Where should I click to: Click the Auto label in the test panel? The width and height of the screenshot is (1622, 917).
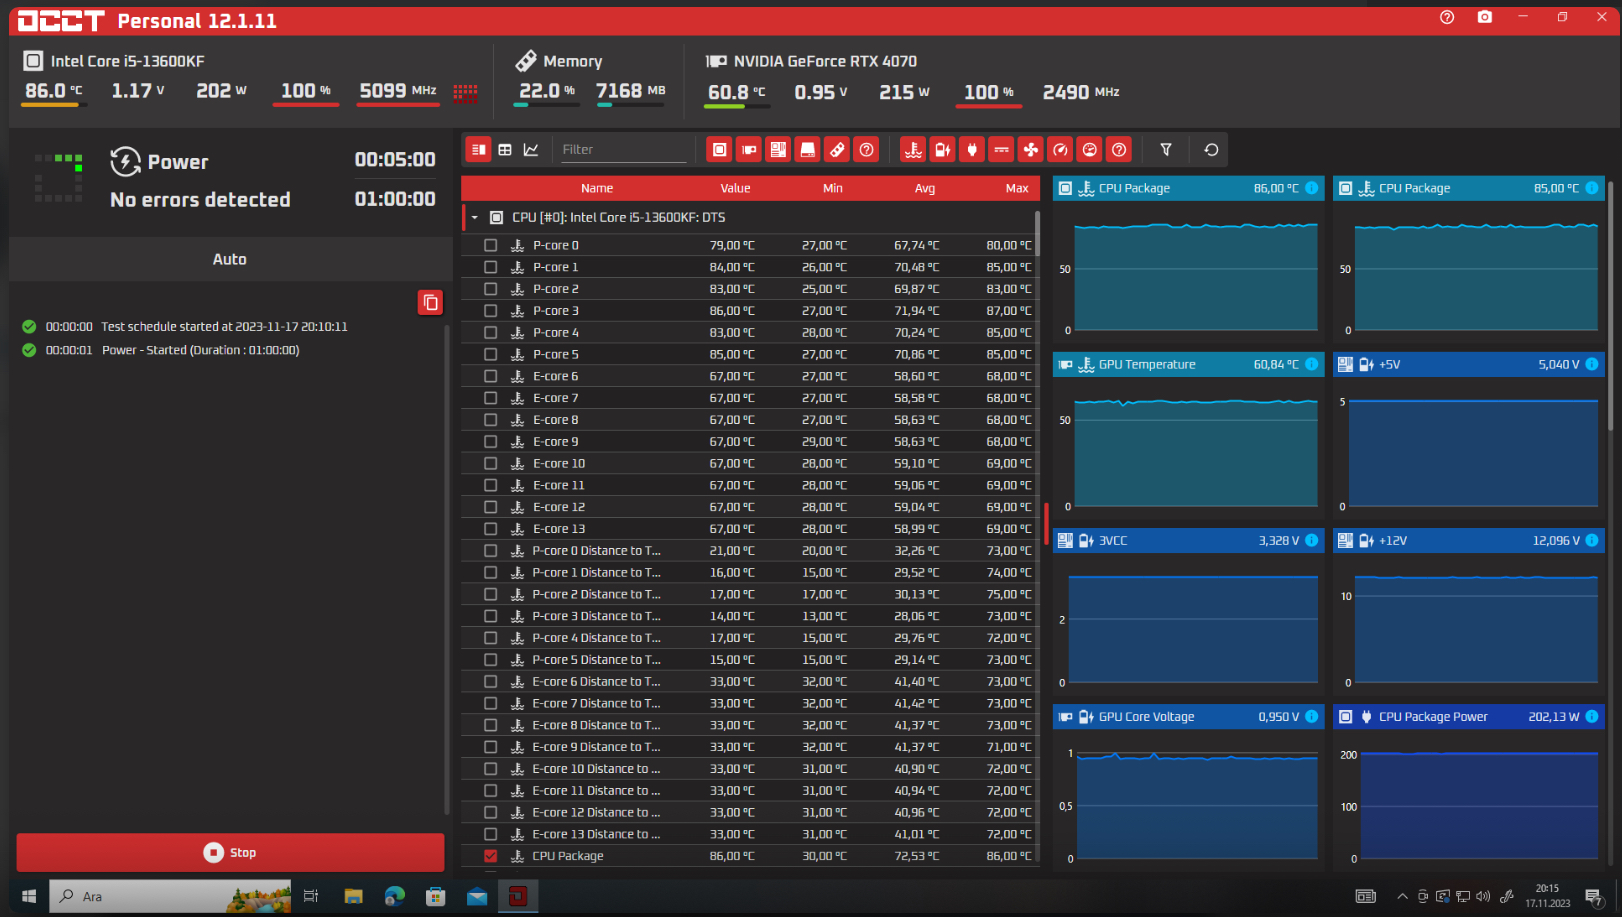pyautogui.click(x=230, y=259)
